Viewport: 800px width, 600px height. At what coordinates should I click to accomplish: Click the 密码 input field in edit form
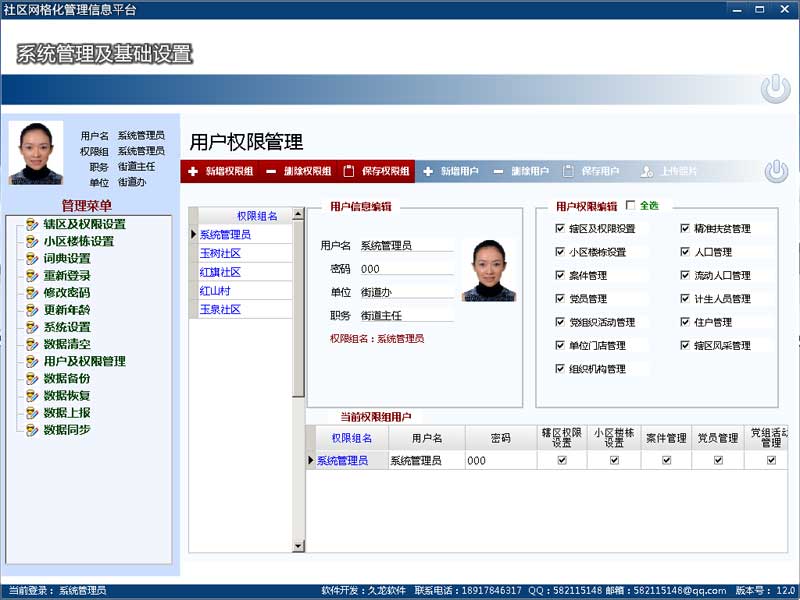(407, 269)
